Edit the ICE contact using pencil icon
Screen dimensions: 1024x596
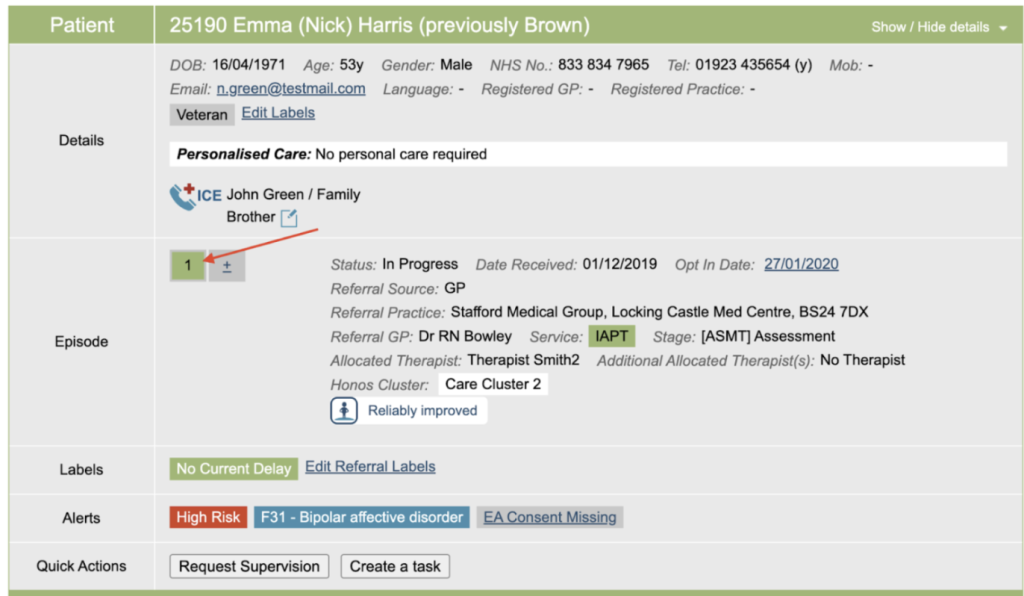coord(288,218)
